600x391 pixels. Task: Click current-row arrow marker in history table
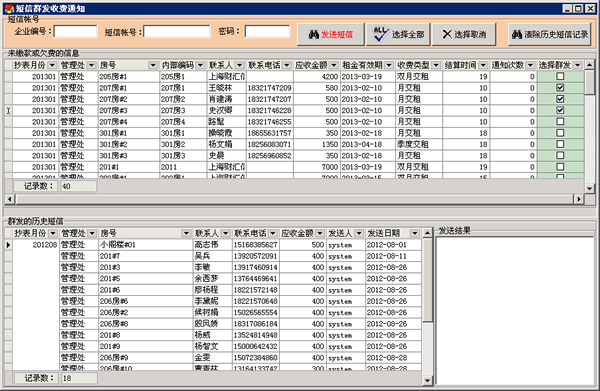point(8,245)
